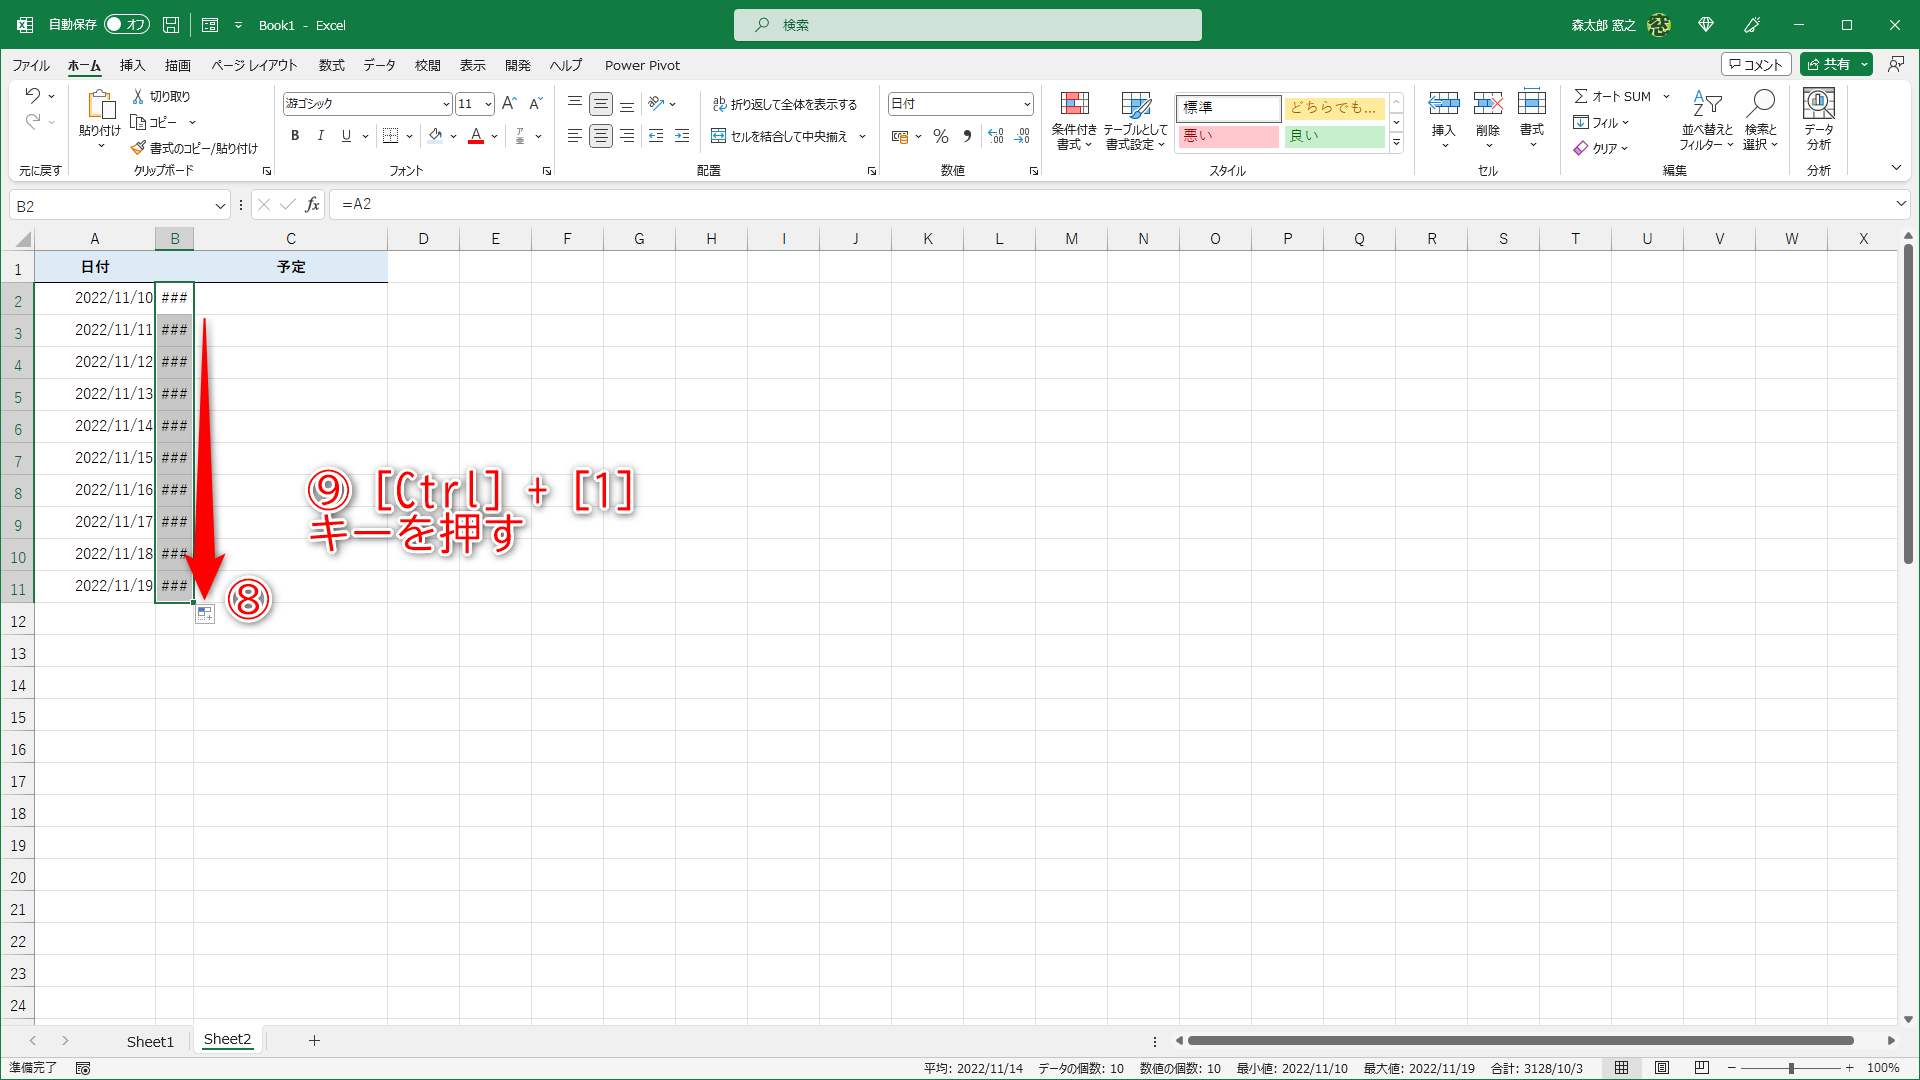Open the Page Layout ribbon tab

254,65
